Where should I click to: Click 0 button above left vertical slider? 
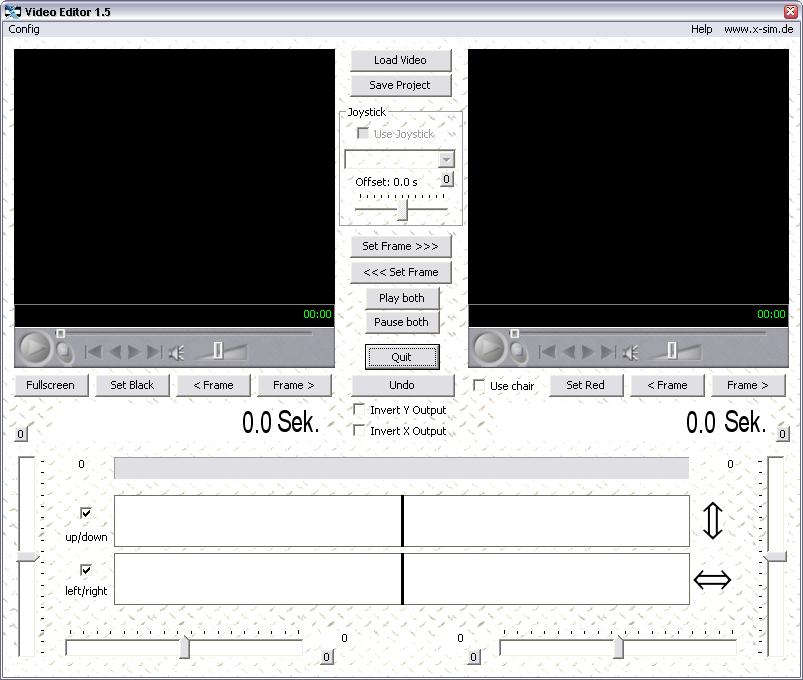point(20,434)
